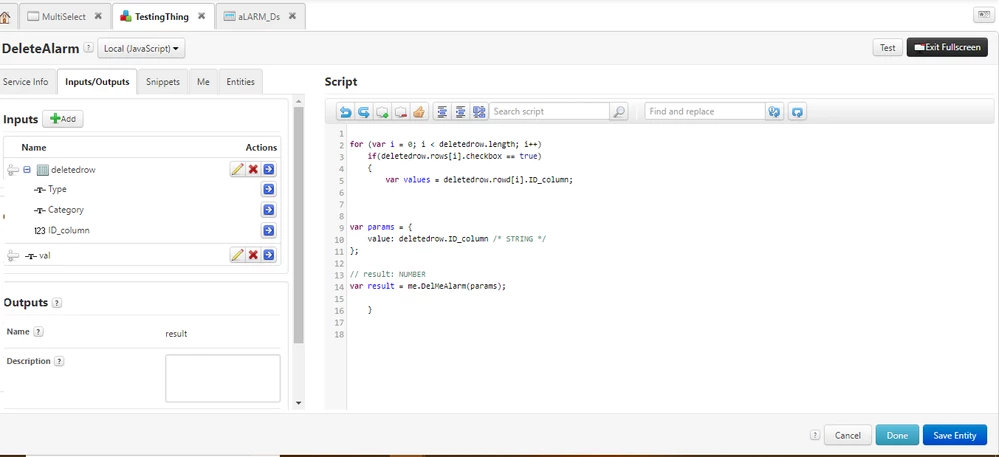Open the Snippets tab
This screenshot has width=999, height=457.
pyautogui.click(x=162, y=82)
